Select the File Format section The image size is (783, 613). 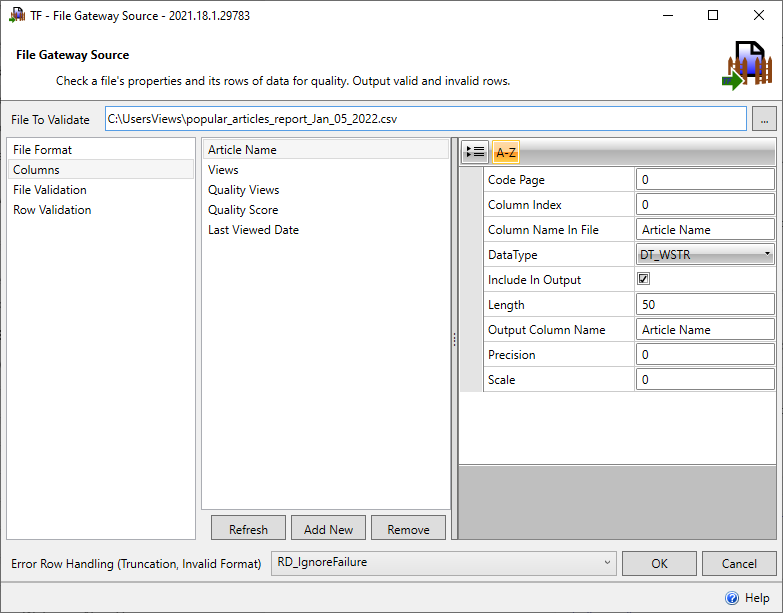100,150
